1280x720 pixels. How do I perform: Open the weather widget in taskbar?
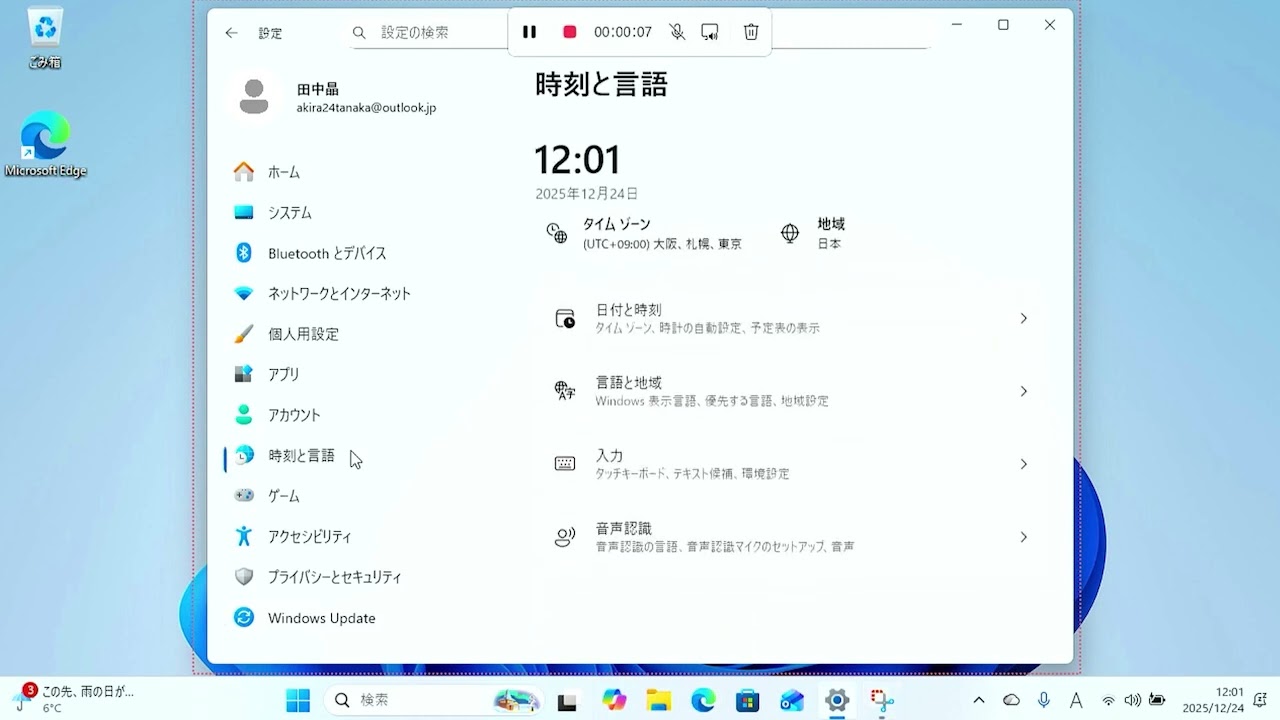[x=75, y=699]
